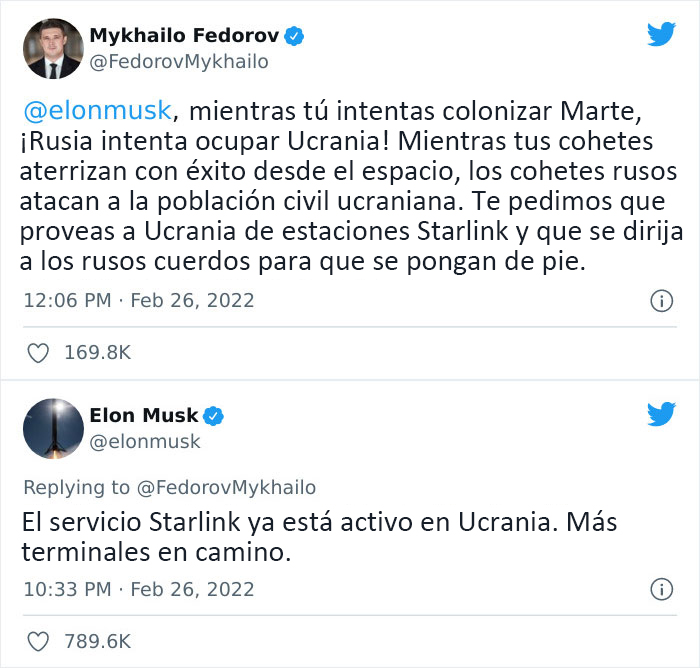Click the Mykhailo Fedorov display name
Viewport: 700px width, 668px height.
point(185,37)
